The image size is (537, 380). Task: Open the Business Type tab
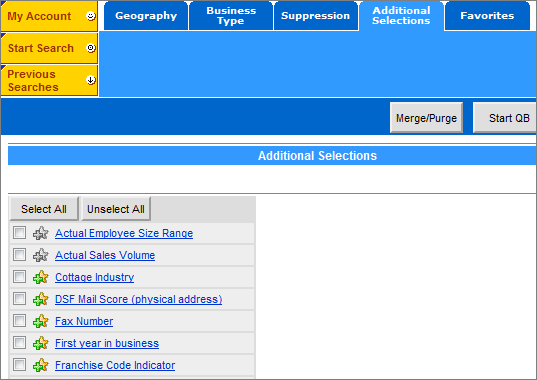tap(231, 16)
